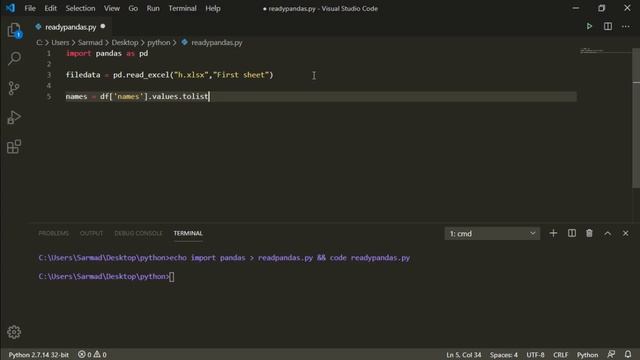Split the terminal panel
Image resolution: width=640 pixels, height=360 pixels.
(572, 233)
